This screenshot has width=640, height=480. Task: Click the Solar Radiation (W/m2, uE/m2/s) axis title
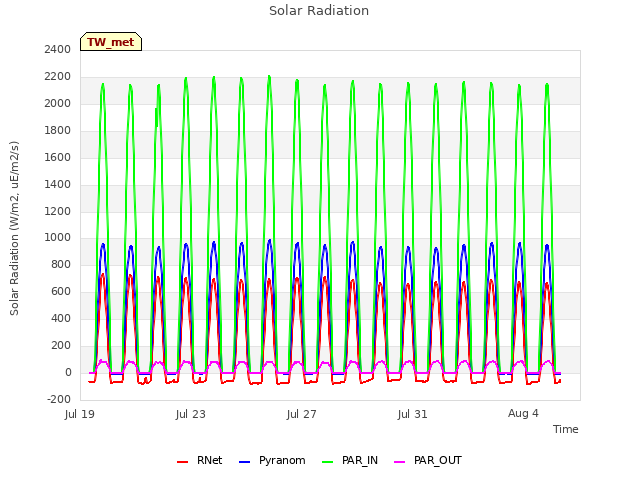coord(14,228)
